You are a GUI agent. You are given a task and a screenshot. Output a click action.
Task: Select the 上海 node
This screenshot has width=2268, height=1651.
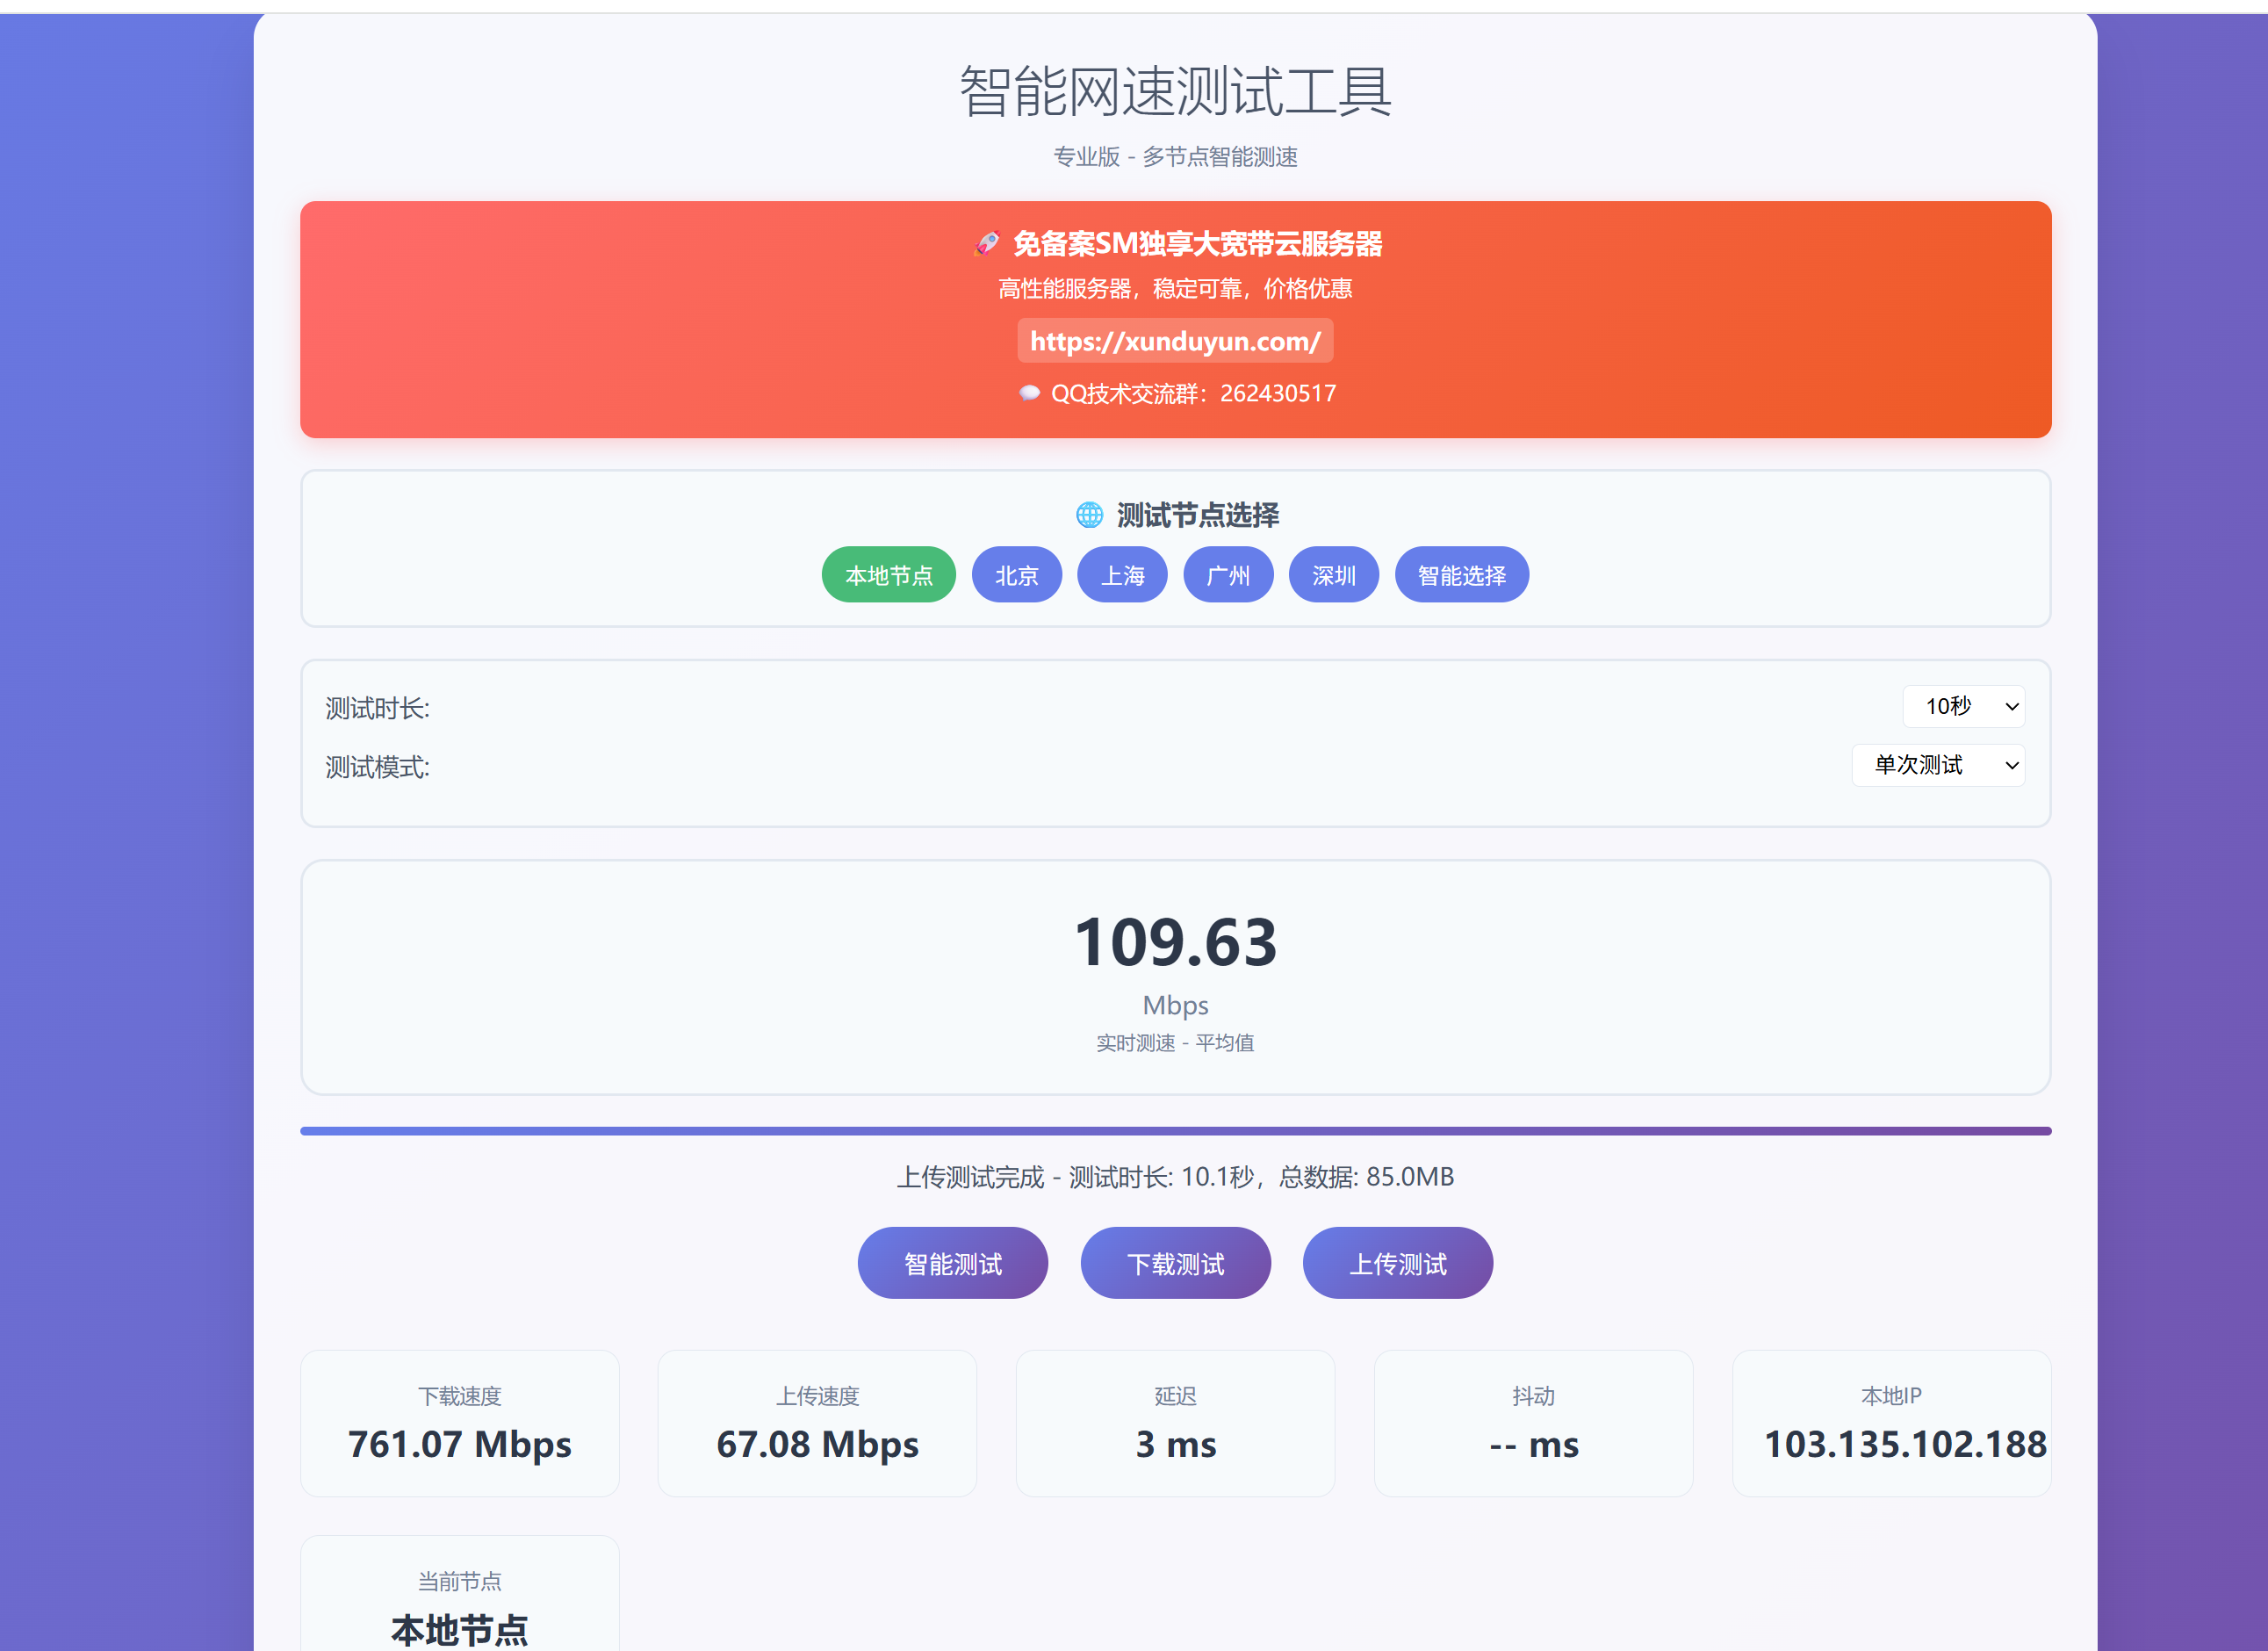1122,575
